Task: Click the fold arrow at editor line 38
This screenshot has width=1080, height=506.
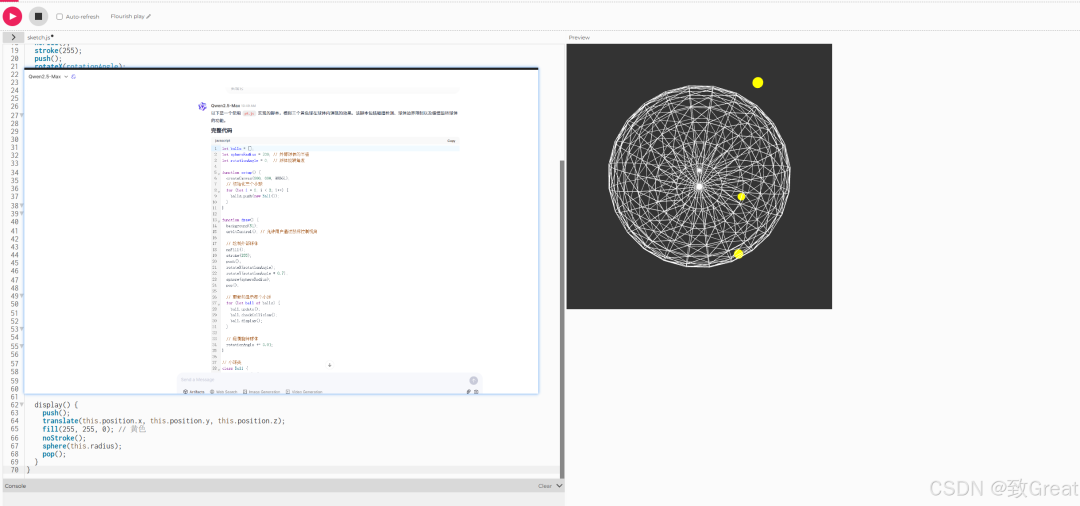Action: 21,206
